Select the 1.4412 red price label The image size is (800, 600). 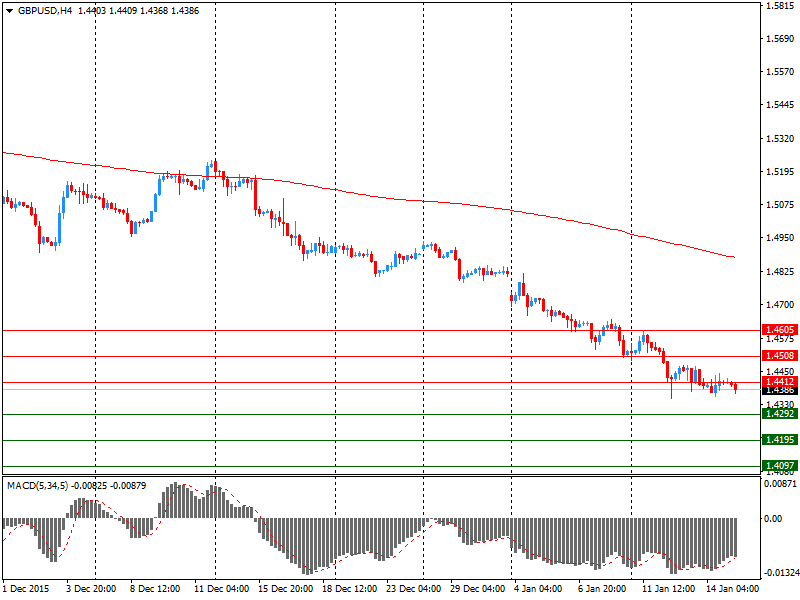pyautogui.click(x=780, y=382)
